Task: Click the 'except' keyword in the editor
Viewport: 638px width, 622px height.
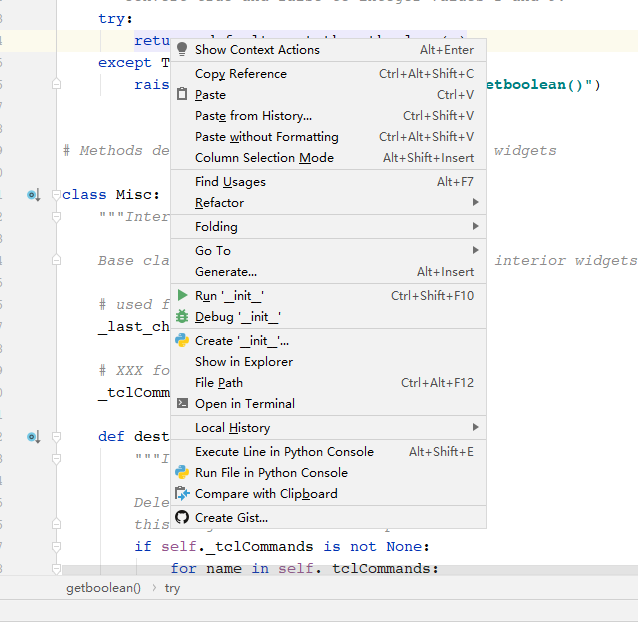Action: click(x=125, y=63)
